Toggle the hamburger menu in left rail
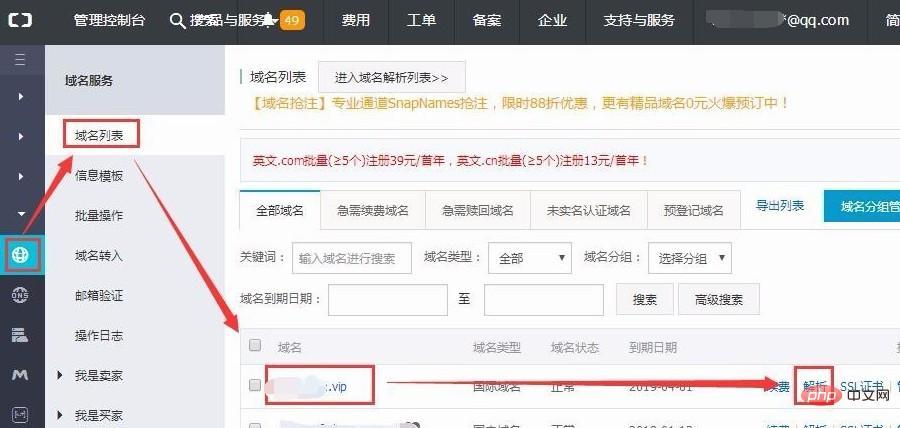The image size is (900, 428). click(x=21, y=59)
